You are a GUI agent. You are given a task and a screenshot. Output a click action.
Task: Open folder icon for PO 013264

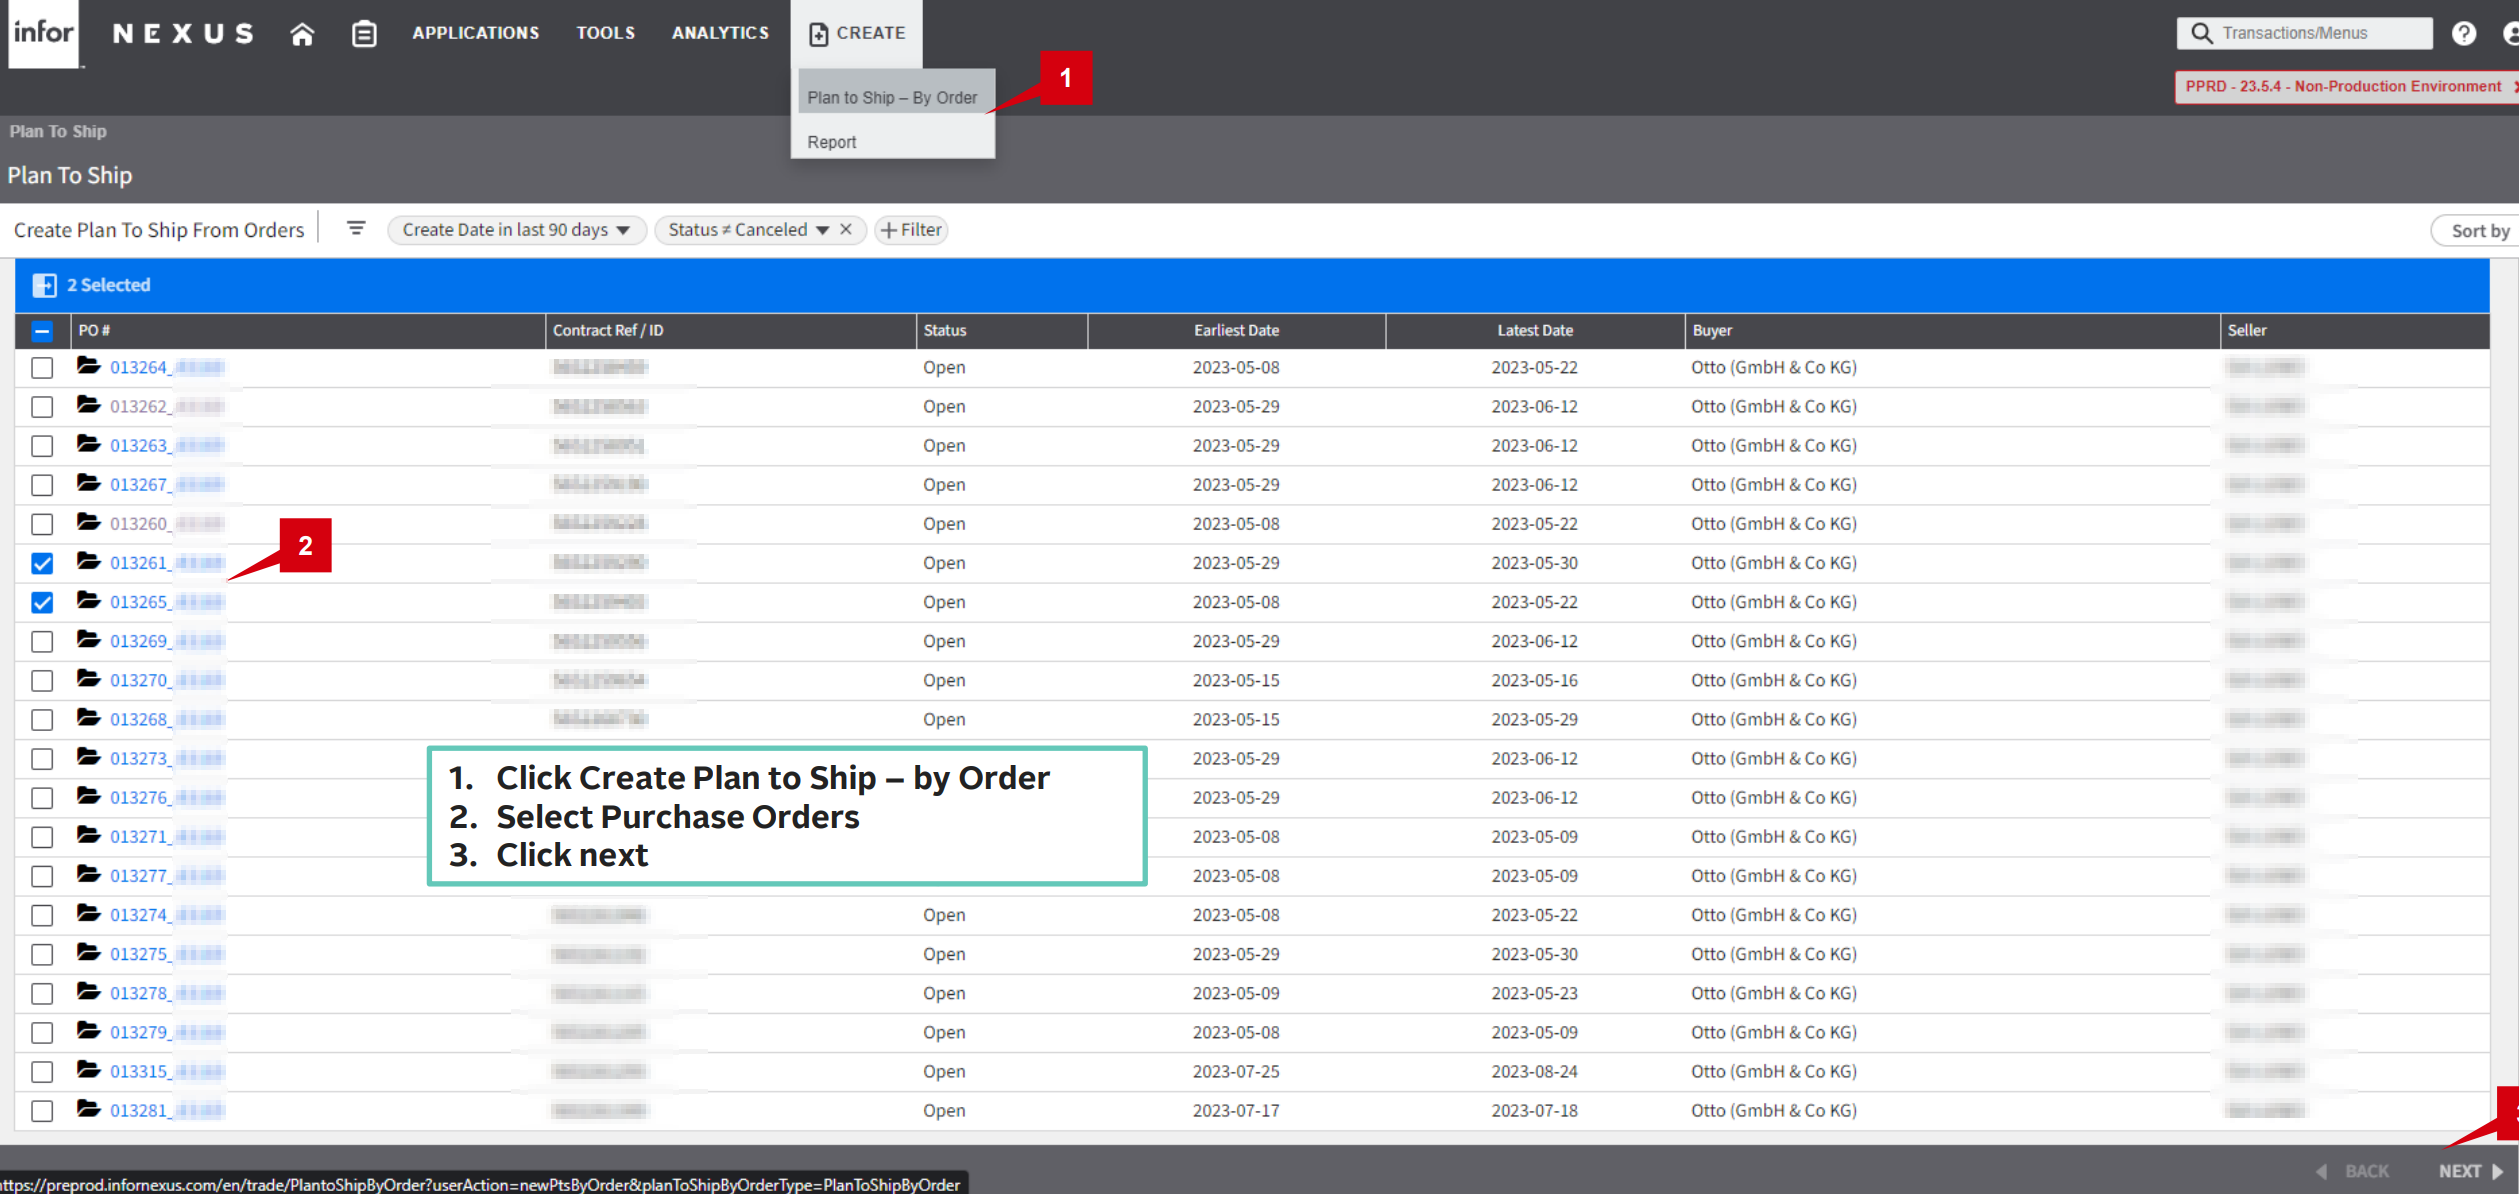89,366
